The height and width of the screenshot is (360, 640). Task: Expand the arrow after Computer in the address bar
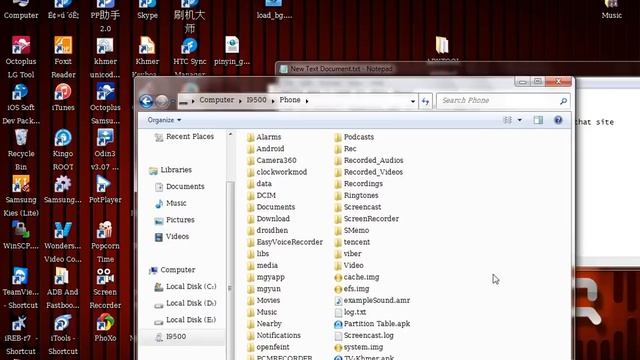click(240, 101)
